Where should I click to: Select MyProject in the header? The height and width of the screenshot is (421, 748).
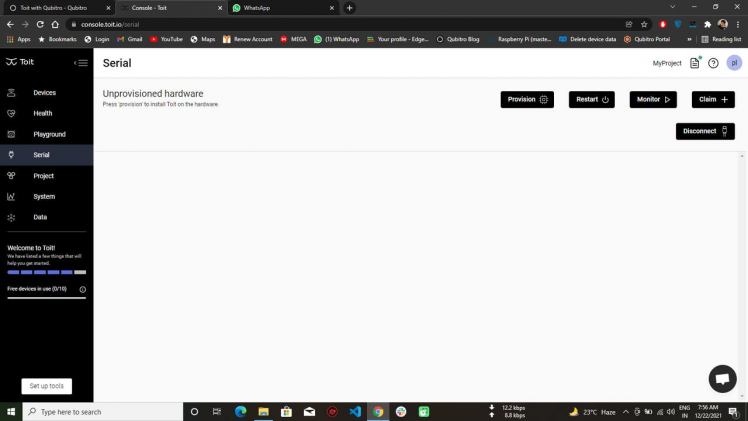pyautogui.click(x=667, y=63)
